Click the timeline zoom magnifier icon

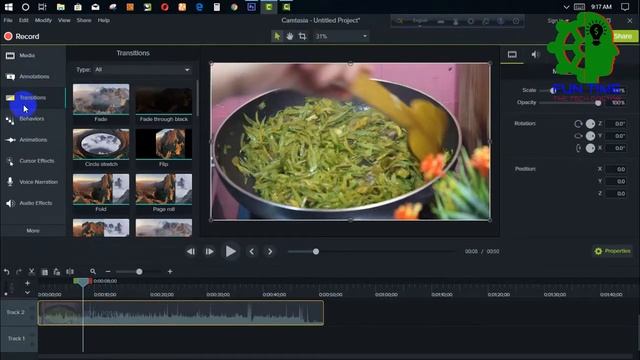93,271
